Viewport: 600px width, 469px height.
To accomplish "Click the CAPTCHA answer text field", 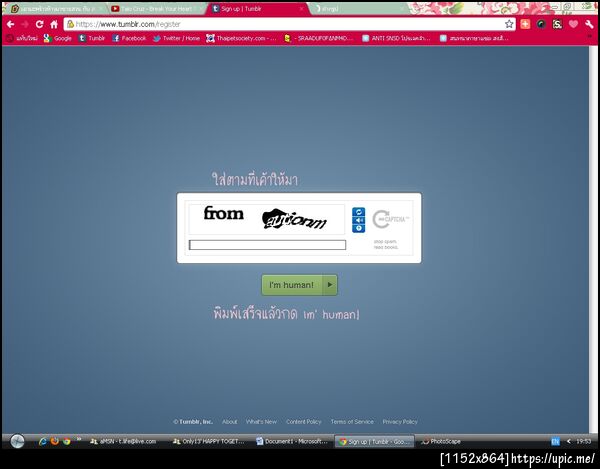I will [267, 245].
